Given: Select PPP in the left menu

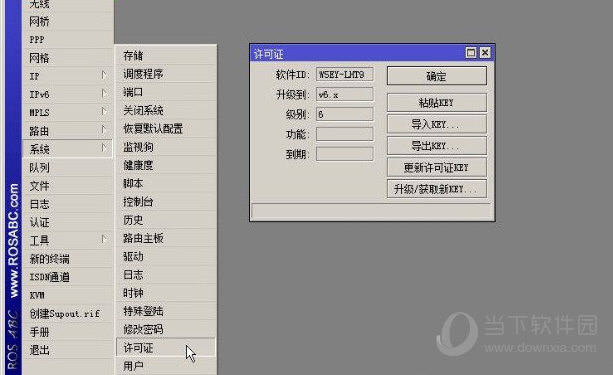Looking at the screenshot, I should [67, 39].
